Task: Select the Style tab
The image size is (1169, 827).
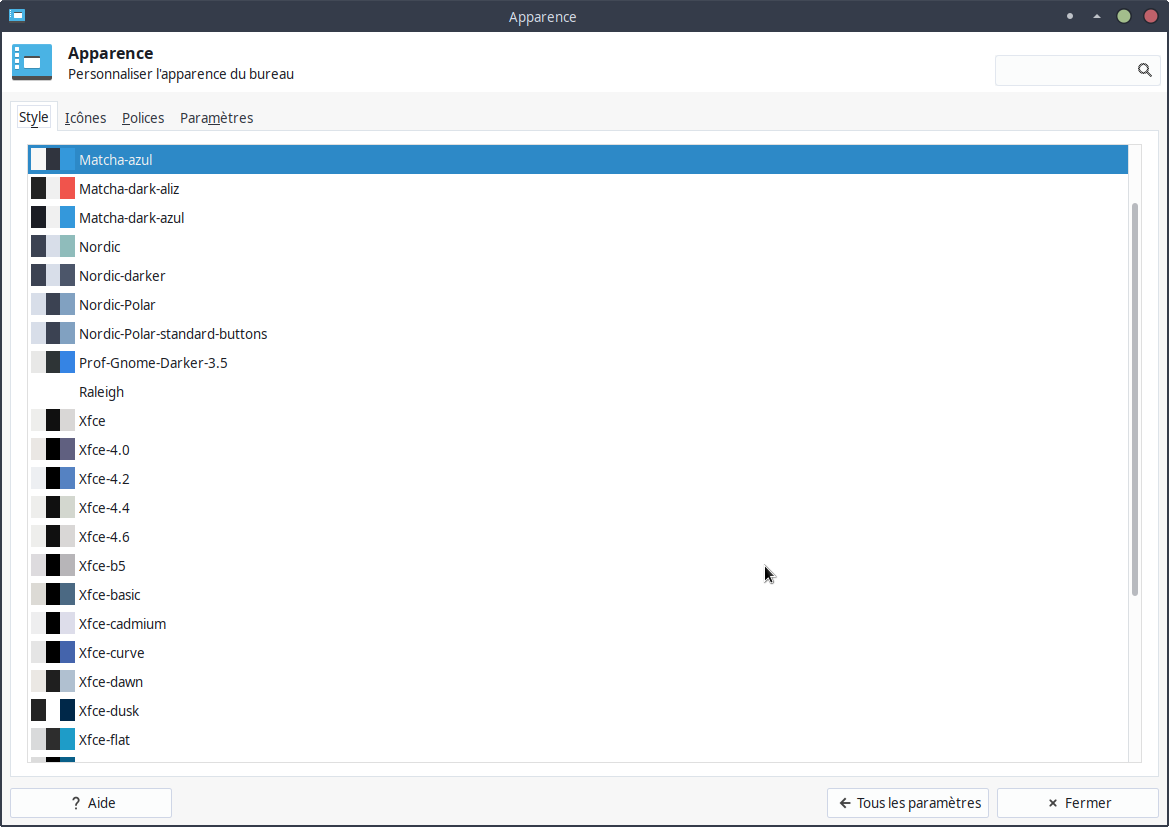Action: (34, 117)
